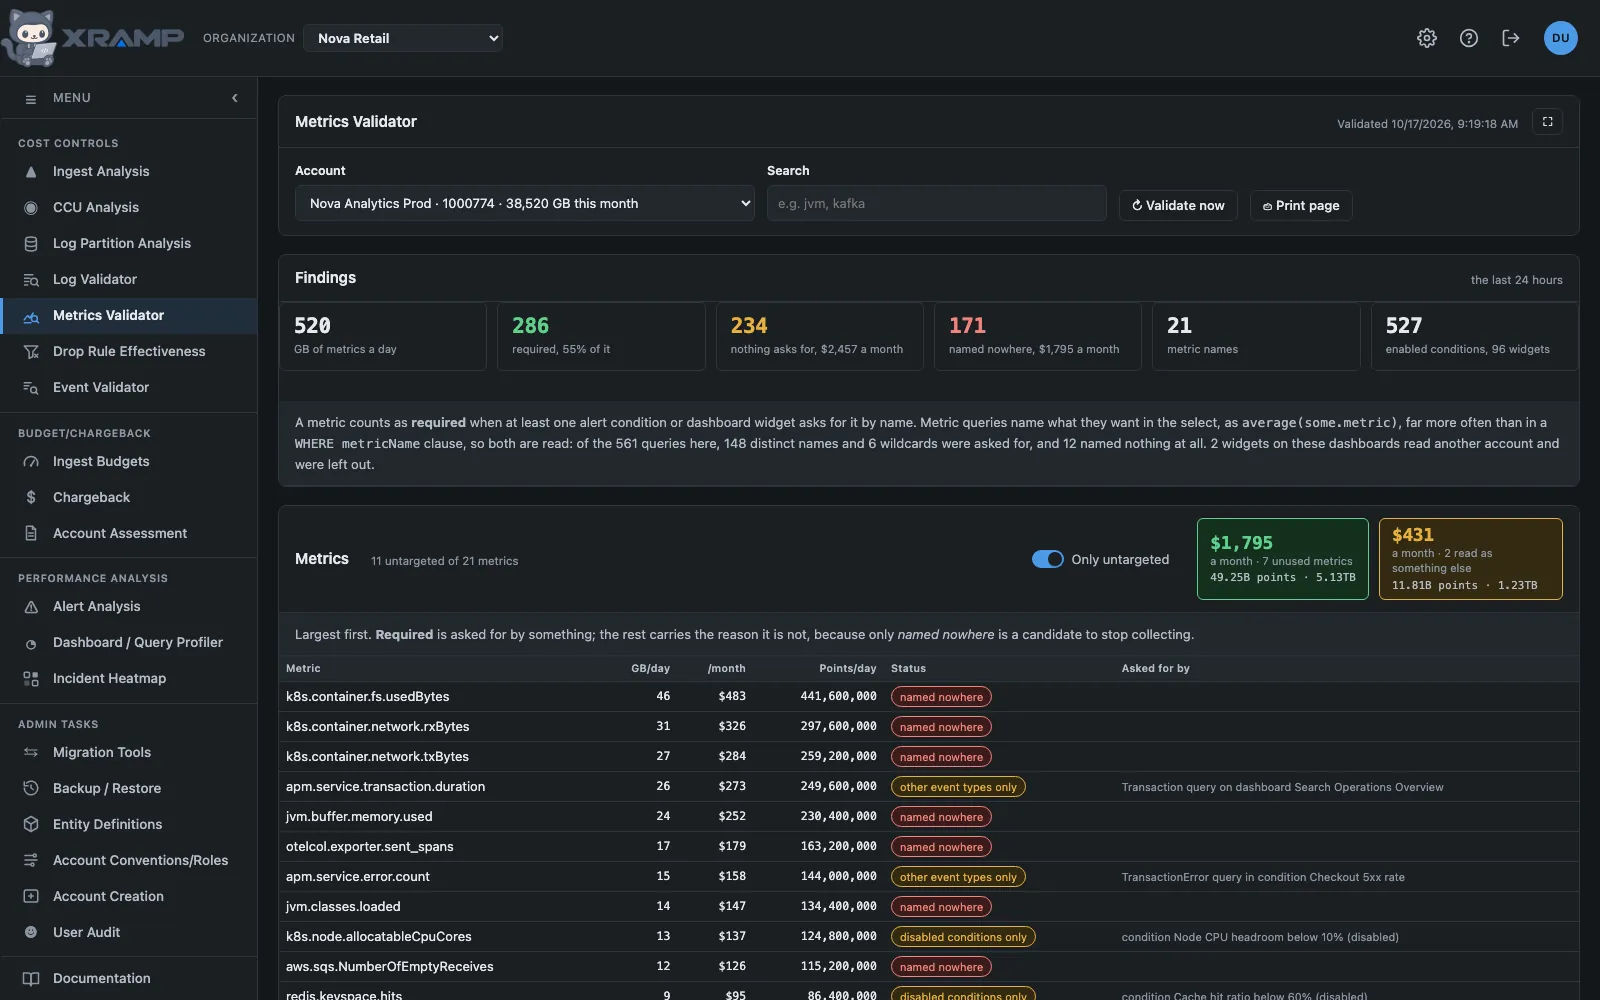Click the Backup / Restore history icon

(31, 789)
